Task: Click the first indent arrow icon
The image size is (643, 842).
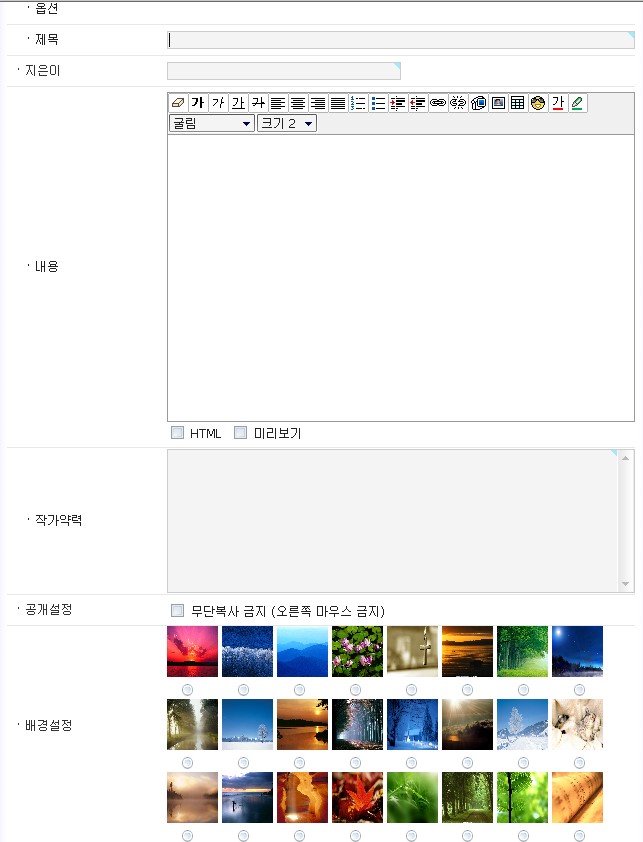Action: (398, 103)
